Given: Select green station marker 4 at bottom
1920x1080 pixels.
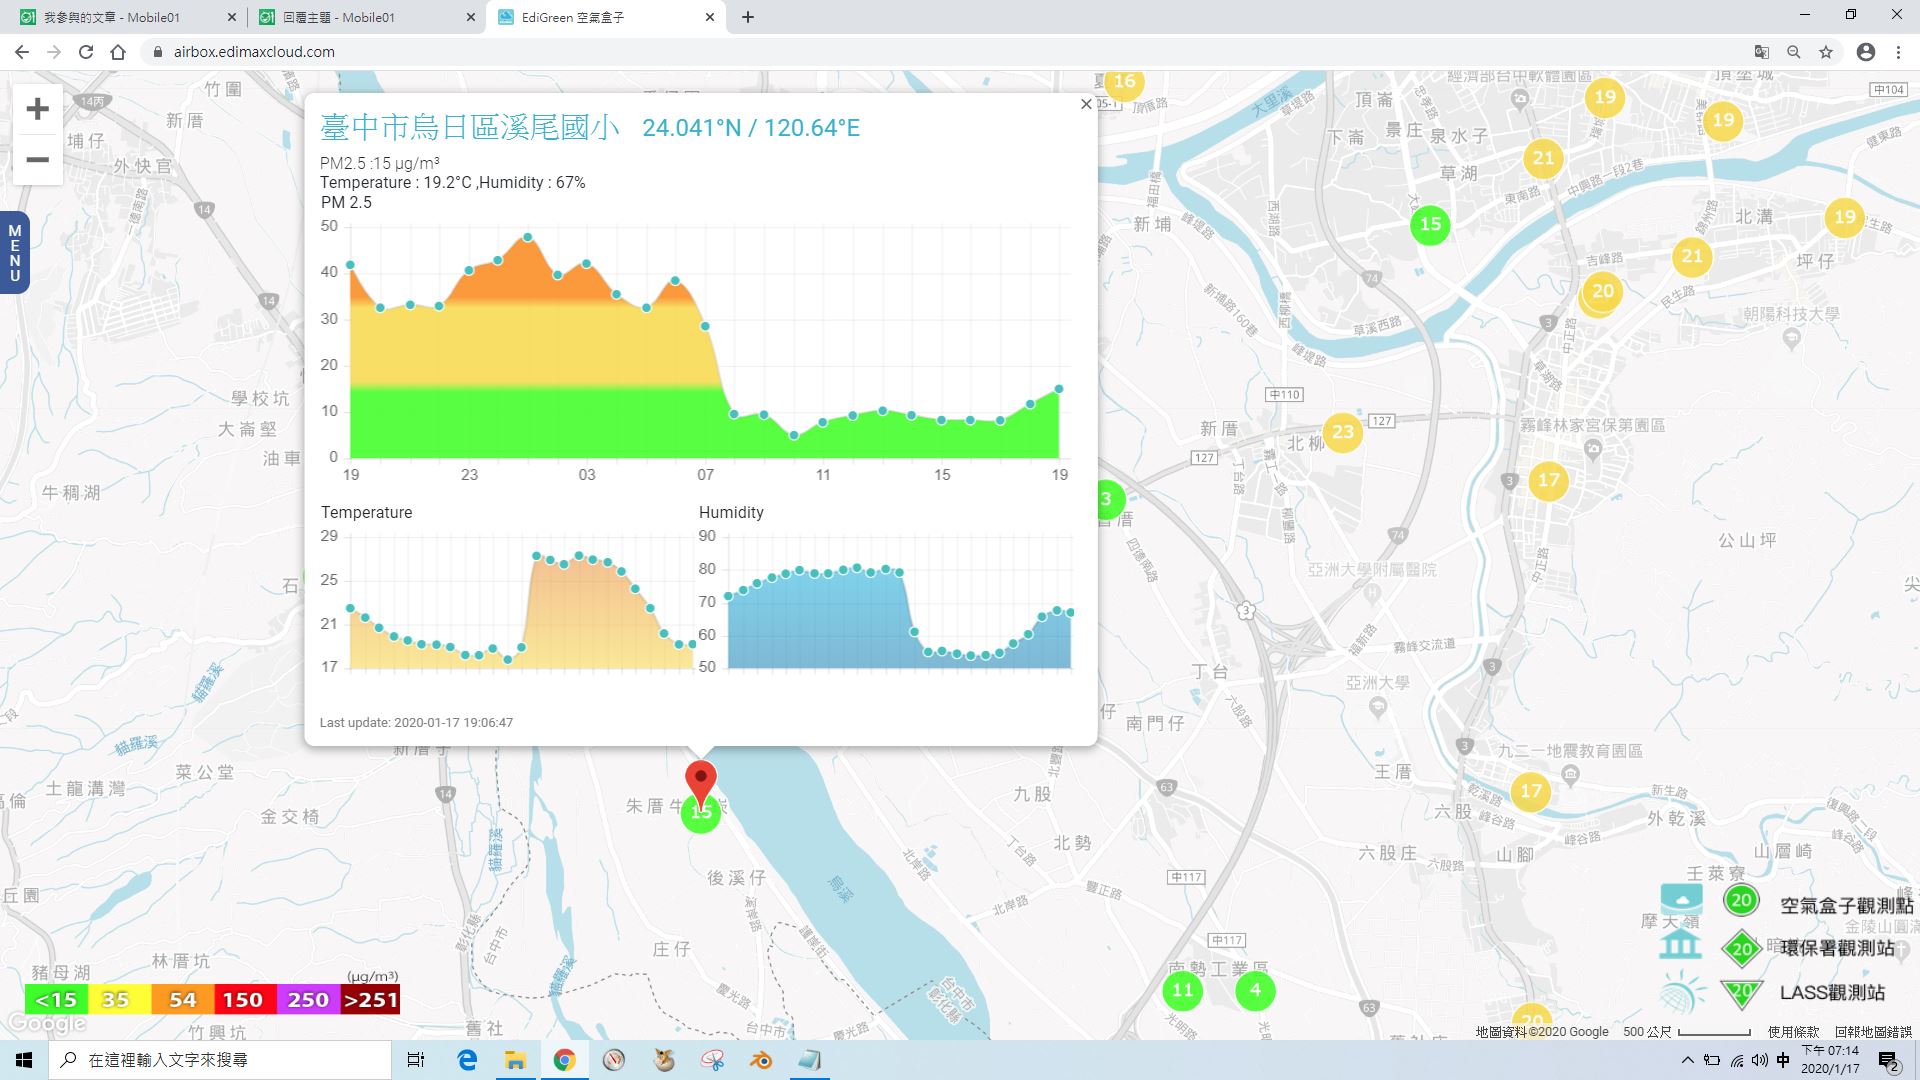Looking at the screenshot, I should [x=1255, y=990].
